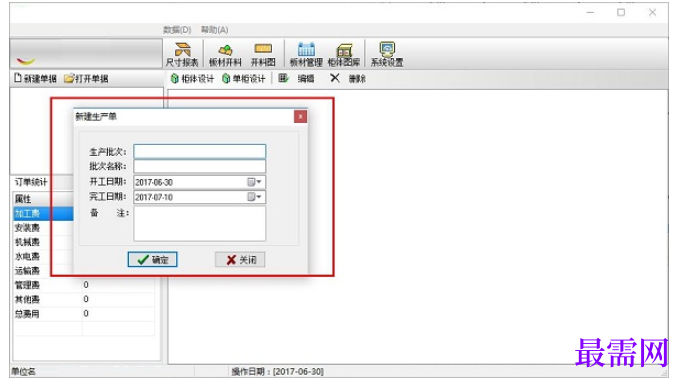Focus the 生产批次 input field
Image resolution: width=687 pixels, height=384 pixels.
[x=199, y=152]
